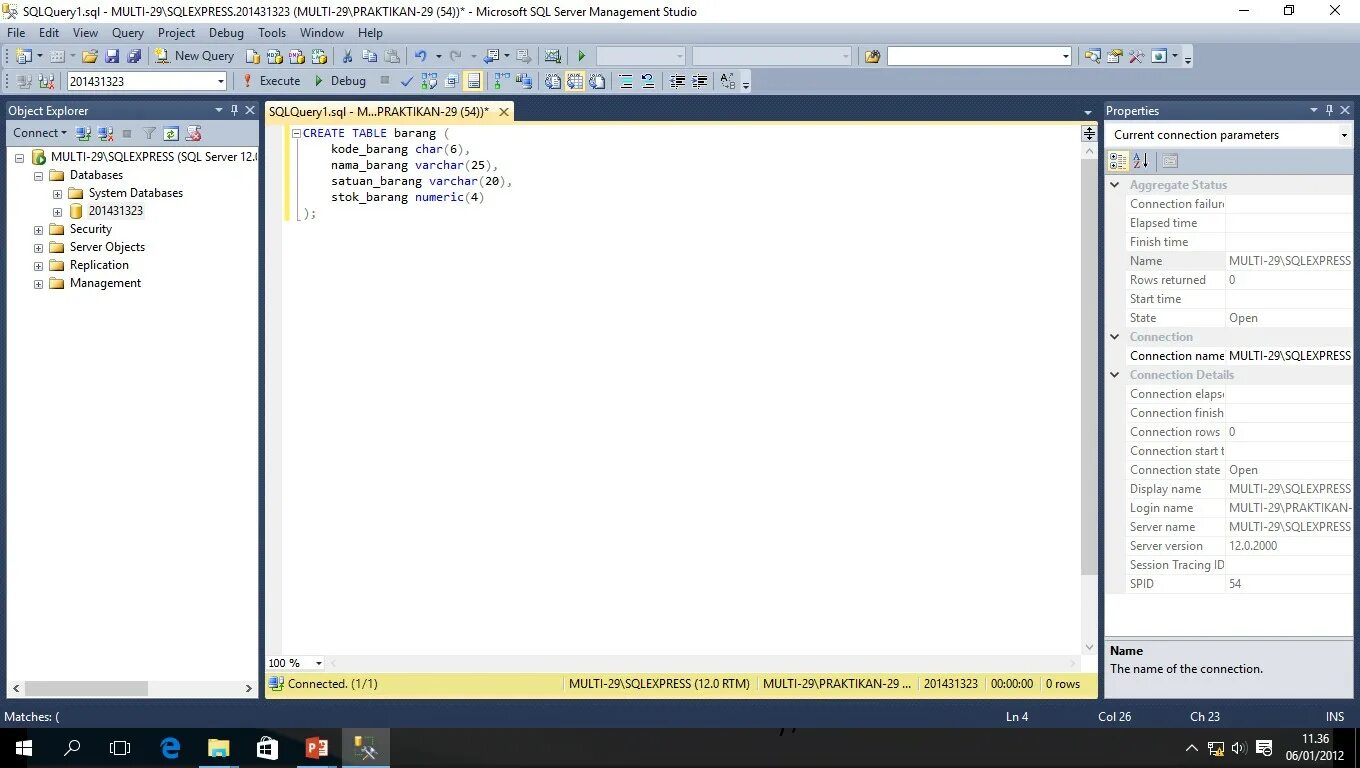Toggle Include Actual Execution Plan
The height and width of the screenshot is (768, 1360).
[x=501, y=81]
